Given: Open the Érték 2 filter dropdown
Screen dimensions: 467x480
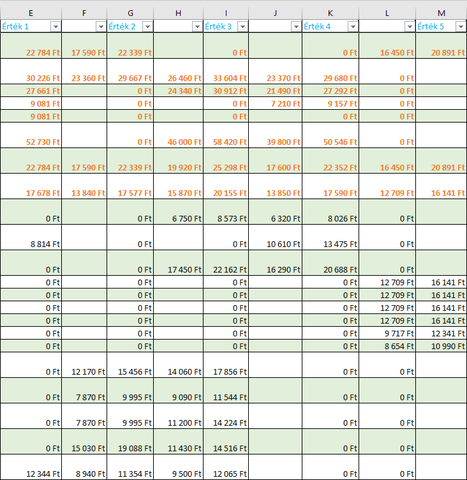Looking at the screenshot, I should [147, 26].
